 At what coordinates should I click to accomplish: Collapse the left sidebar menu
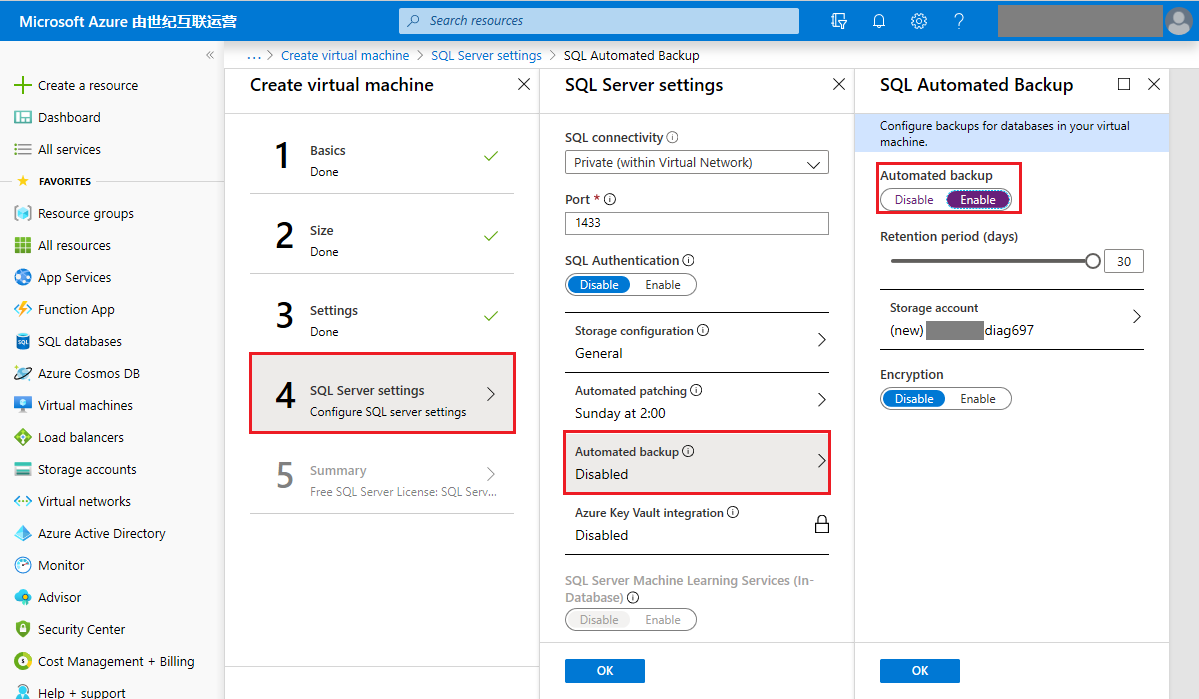pos(210,55)
